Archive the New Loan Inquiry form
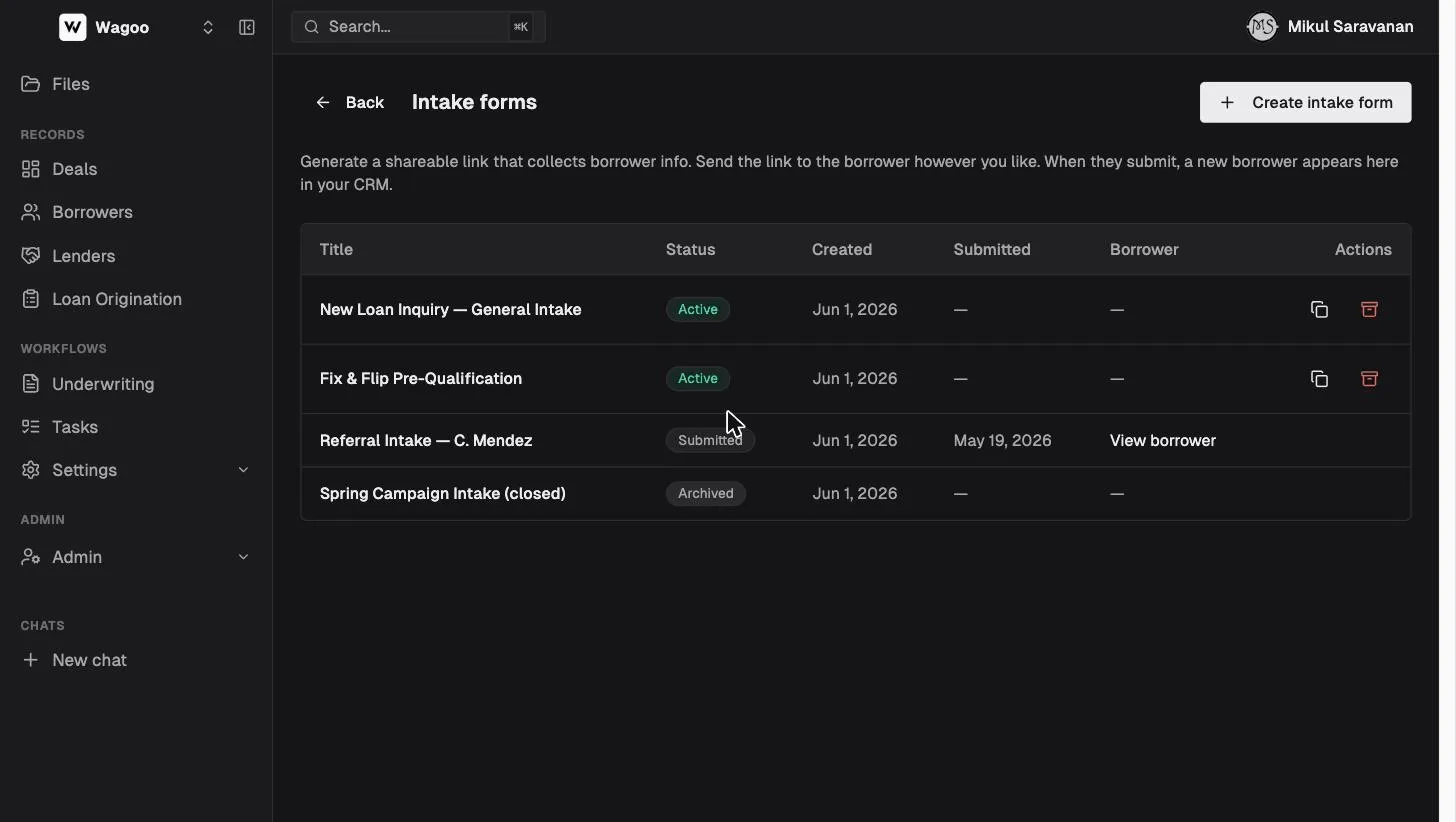1456x822 pixels. pyautogui.click(x=1369, y=310)
